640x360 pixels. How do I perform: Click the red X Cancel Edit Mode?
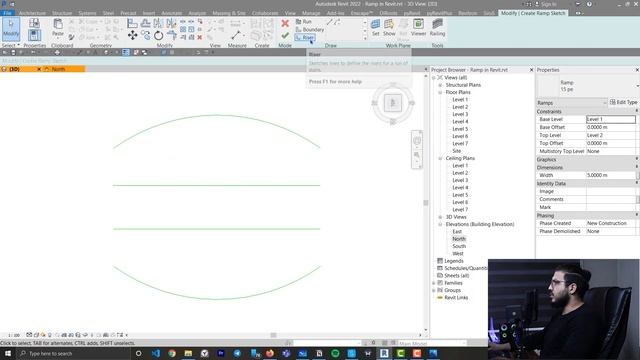pyautogui.click(x=285, y=23)
